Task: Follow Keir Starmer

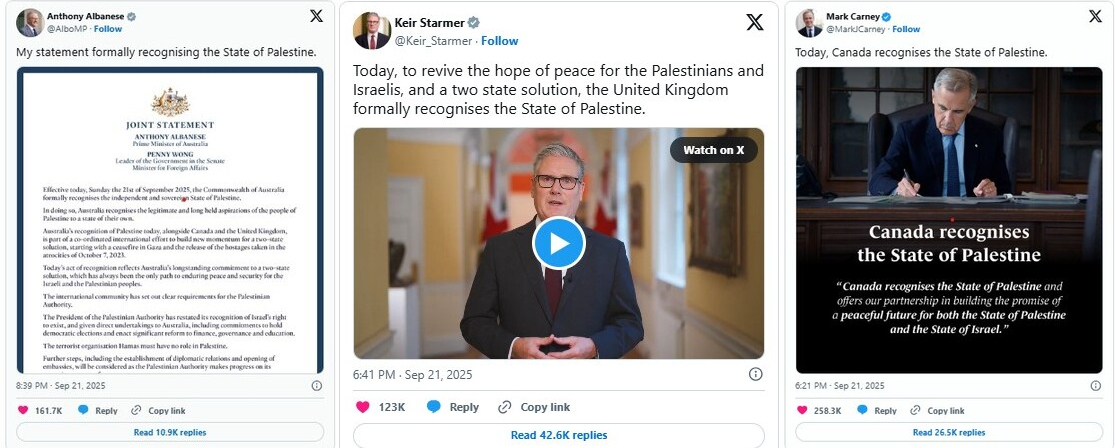Action: [x=499, y=41]
